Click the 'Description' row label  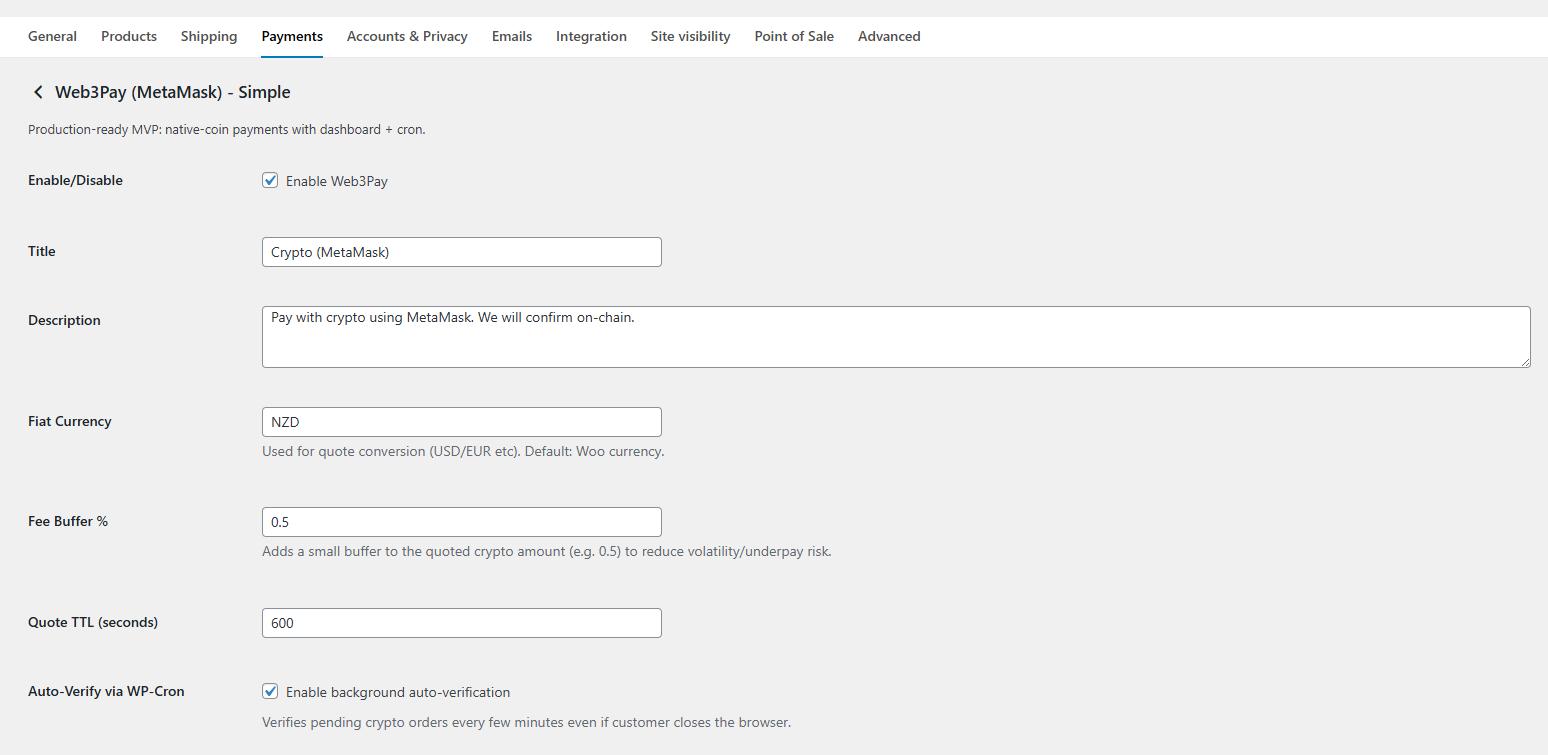coord(64,321)
